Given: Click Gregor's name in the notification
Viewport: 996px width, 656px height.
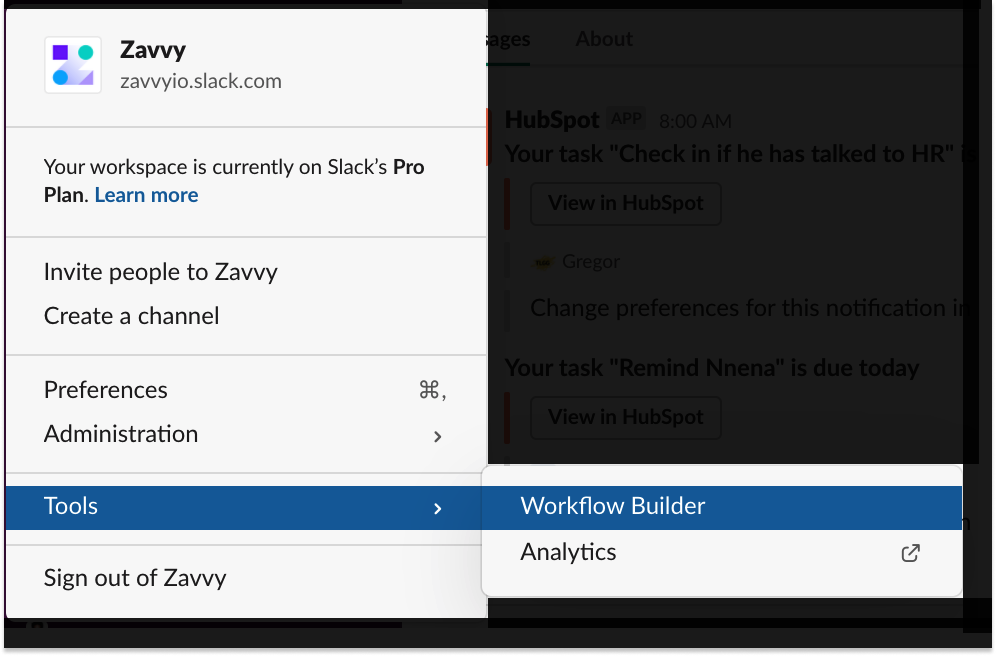Looking at the screenshot, I should (592, 261).
